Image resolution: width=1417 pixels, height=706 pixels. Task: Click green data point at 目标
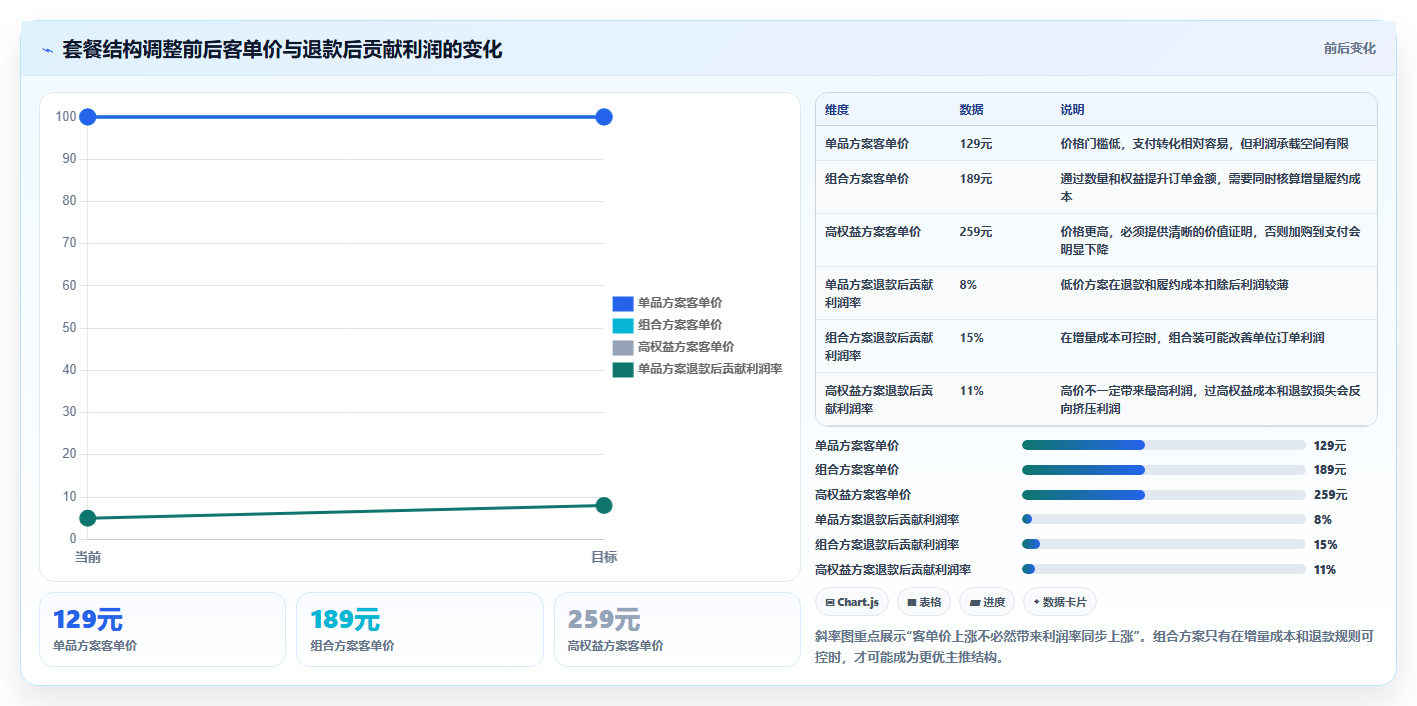tap(604, 505)
